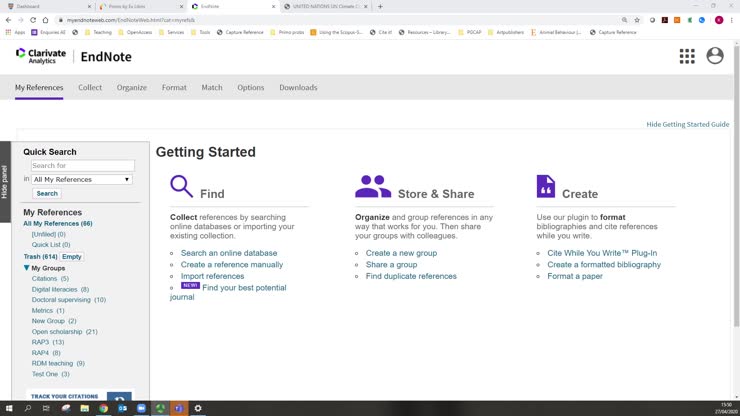Open Trash (614) folder

tap(40, 256)
